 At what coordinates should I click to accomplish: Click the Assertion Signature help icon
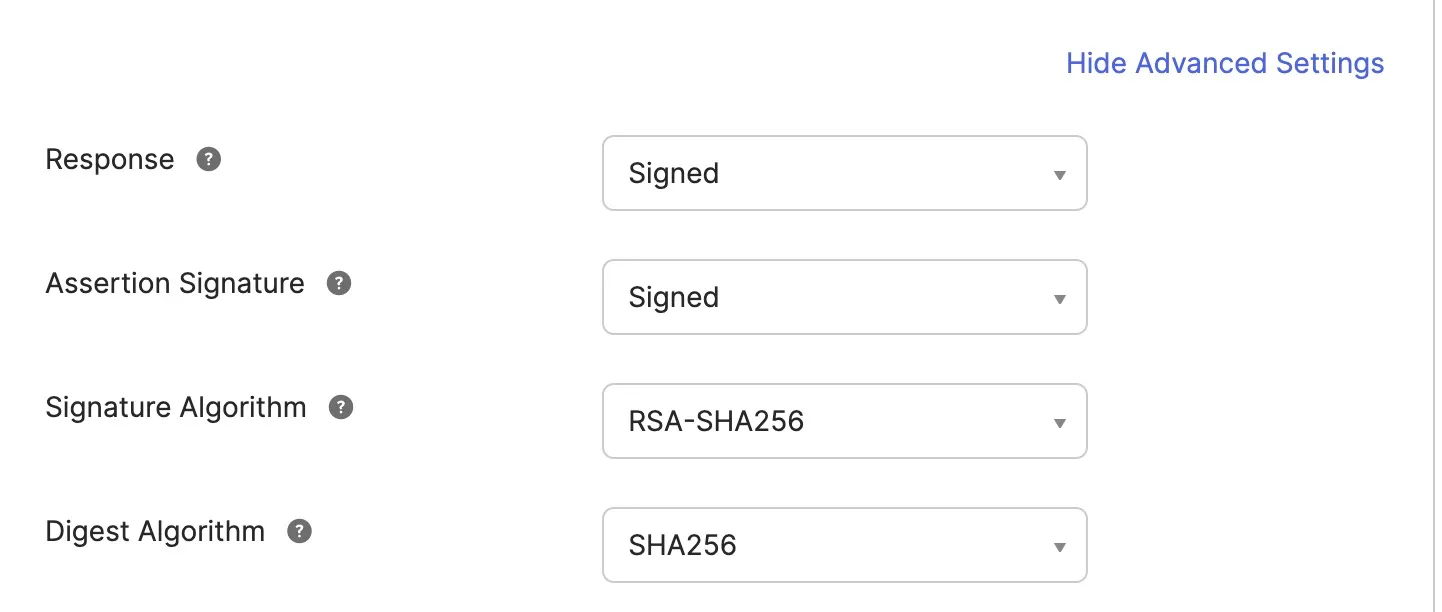pos(338,283)
